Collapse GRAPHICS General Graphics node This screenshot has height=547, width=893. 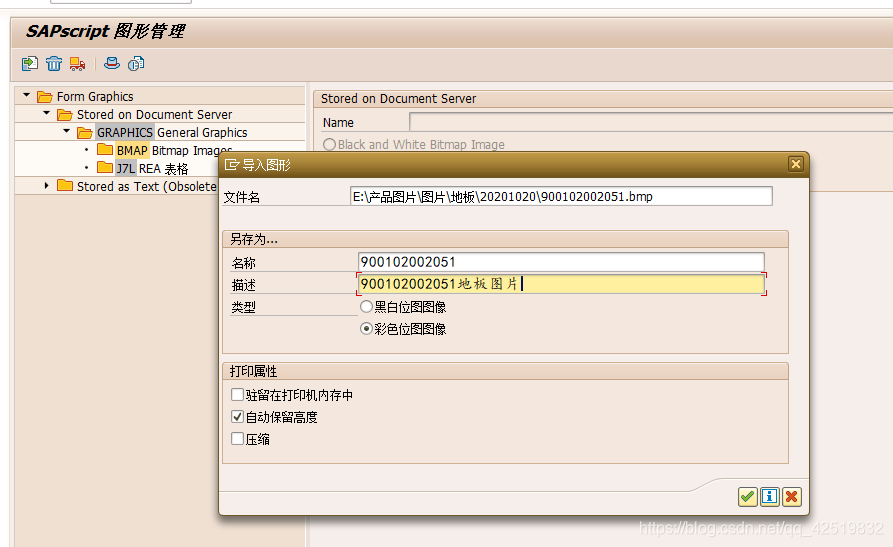pos(67,131)
